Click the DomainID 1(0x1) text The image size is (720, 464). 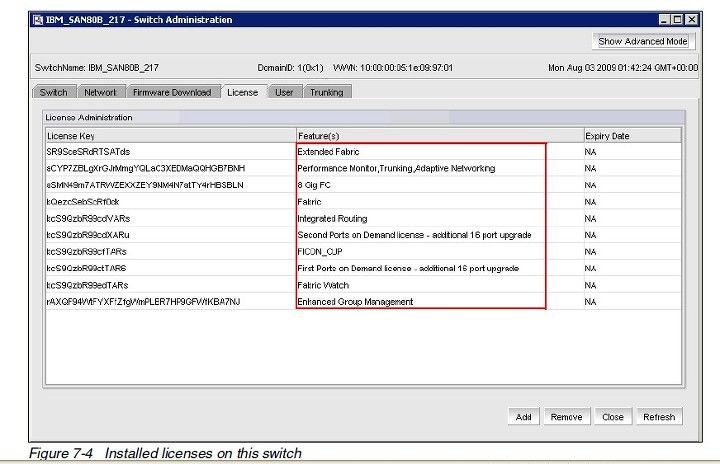(290, 68)
